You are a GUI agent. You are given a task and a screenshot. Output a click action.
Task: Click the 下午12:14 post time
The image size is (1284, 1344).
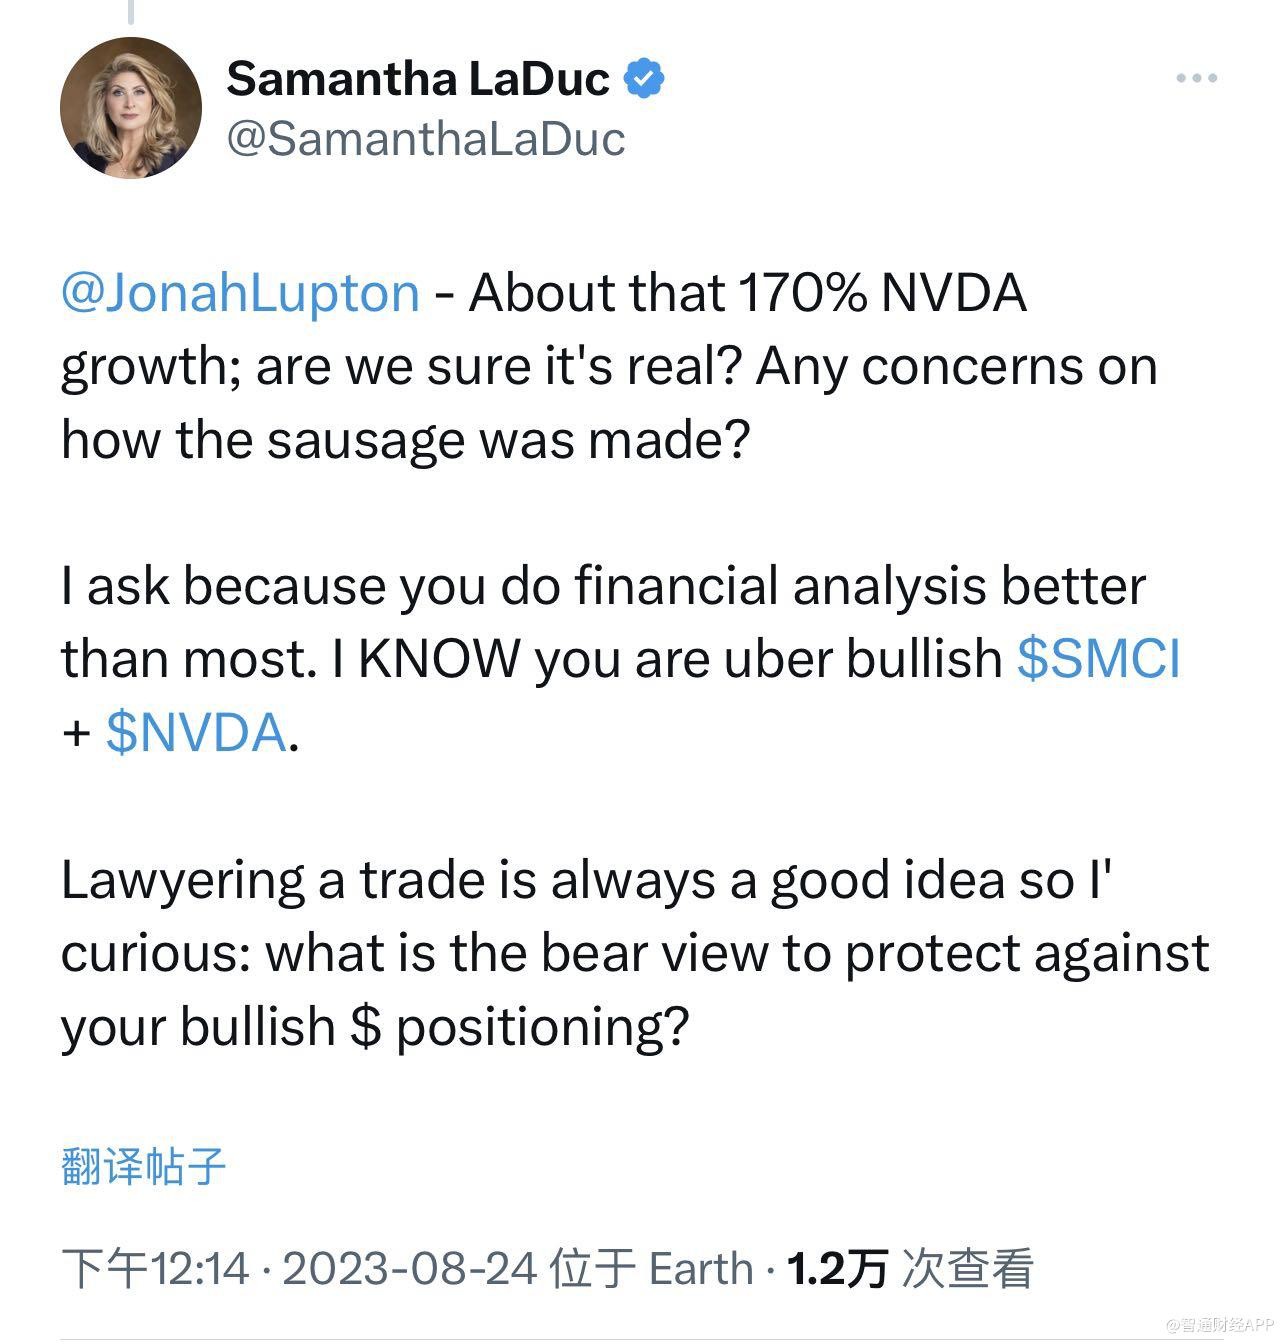pos(155,1268)
